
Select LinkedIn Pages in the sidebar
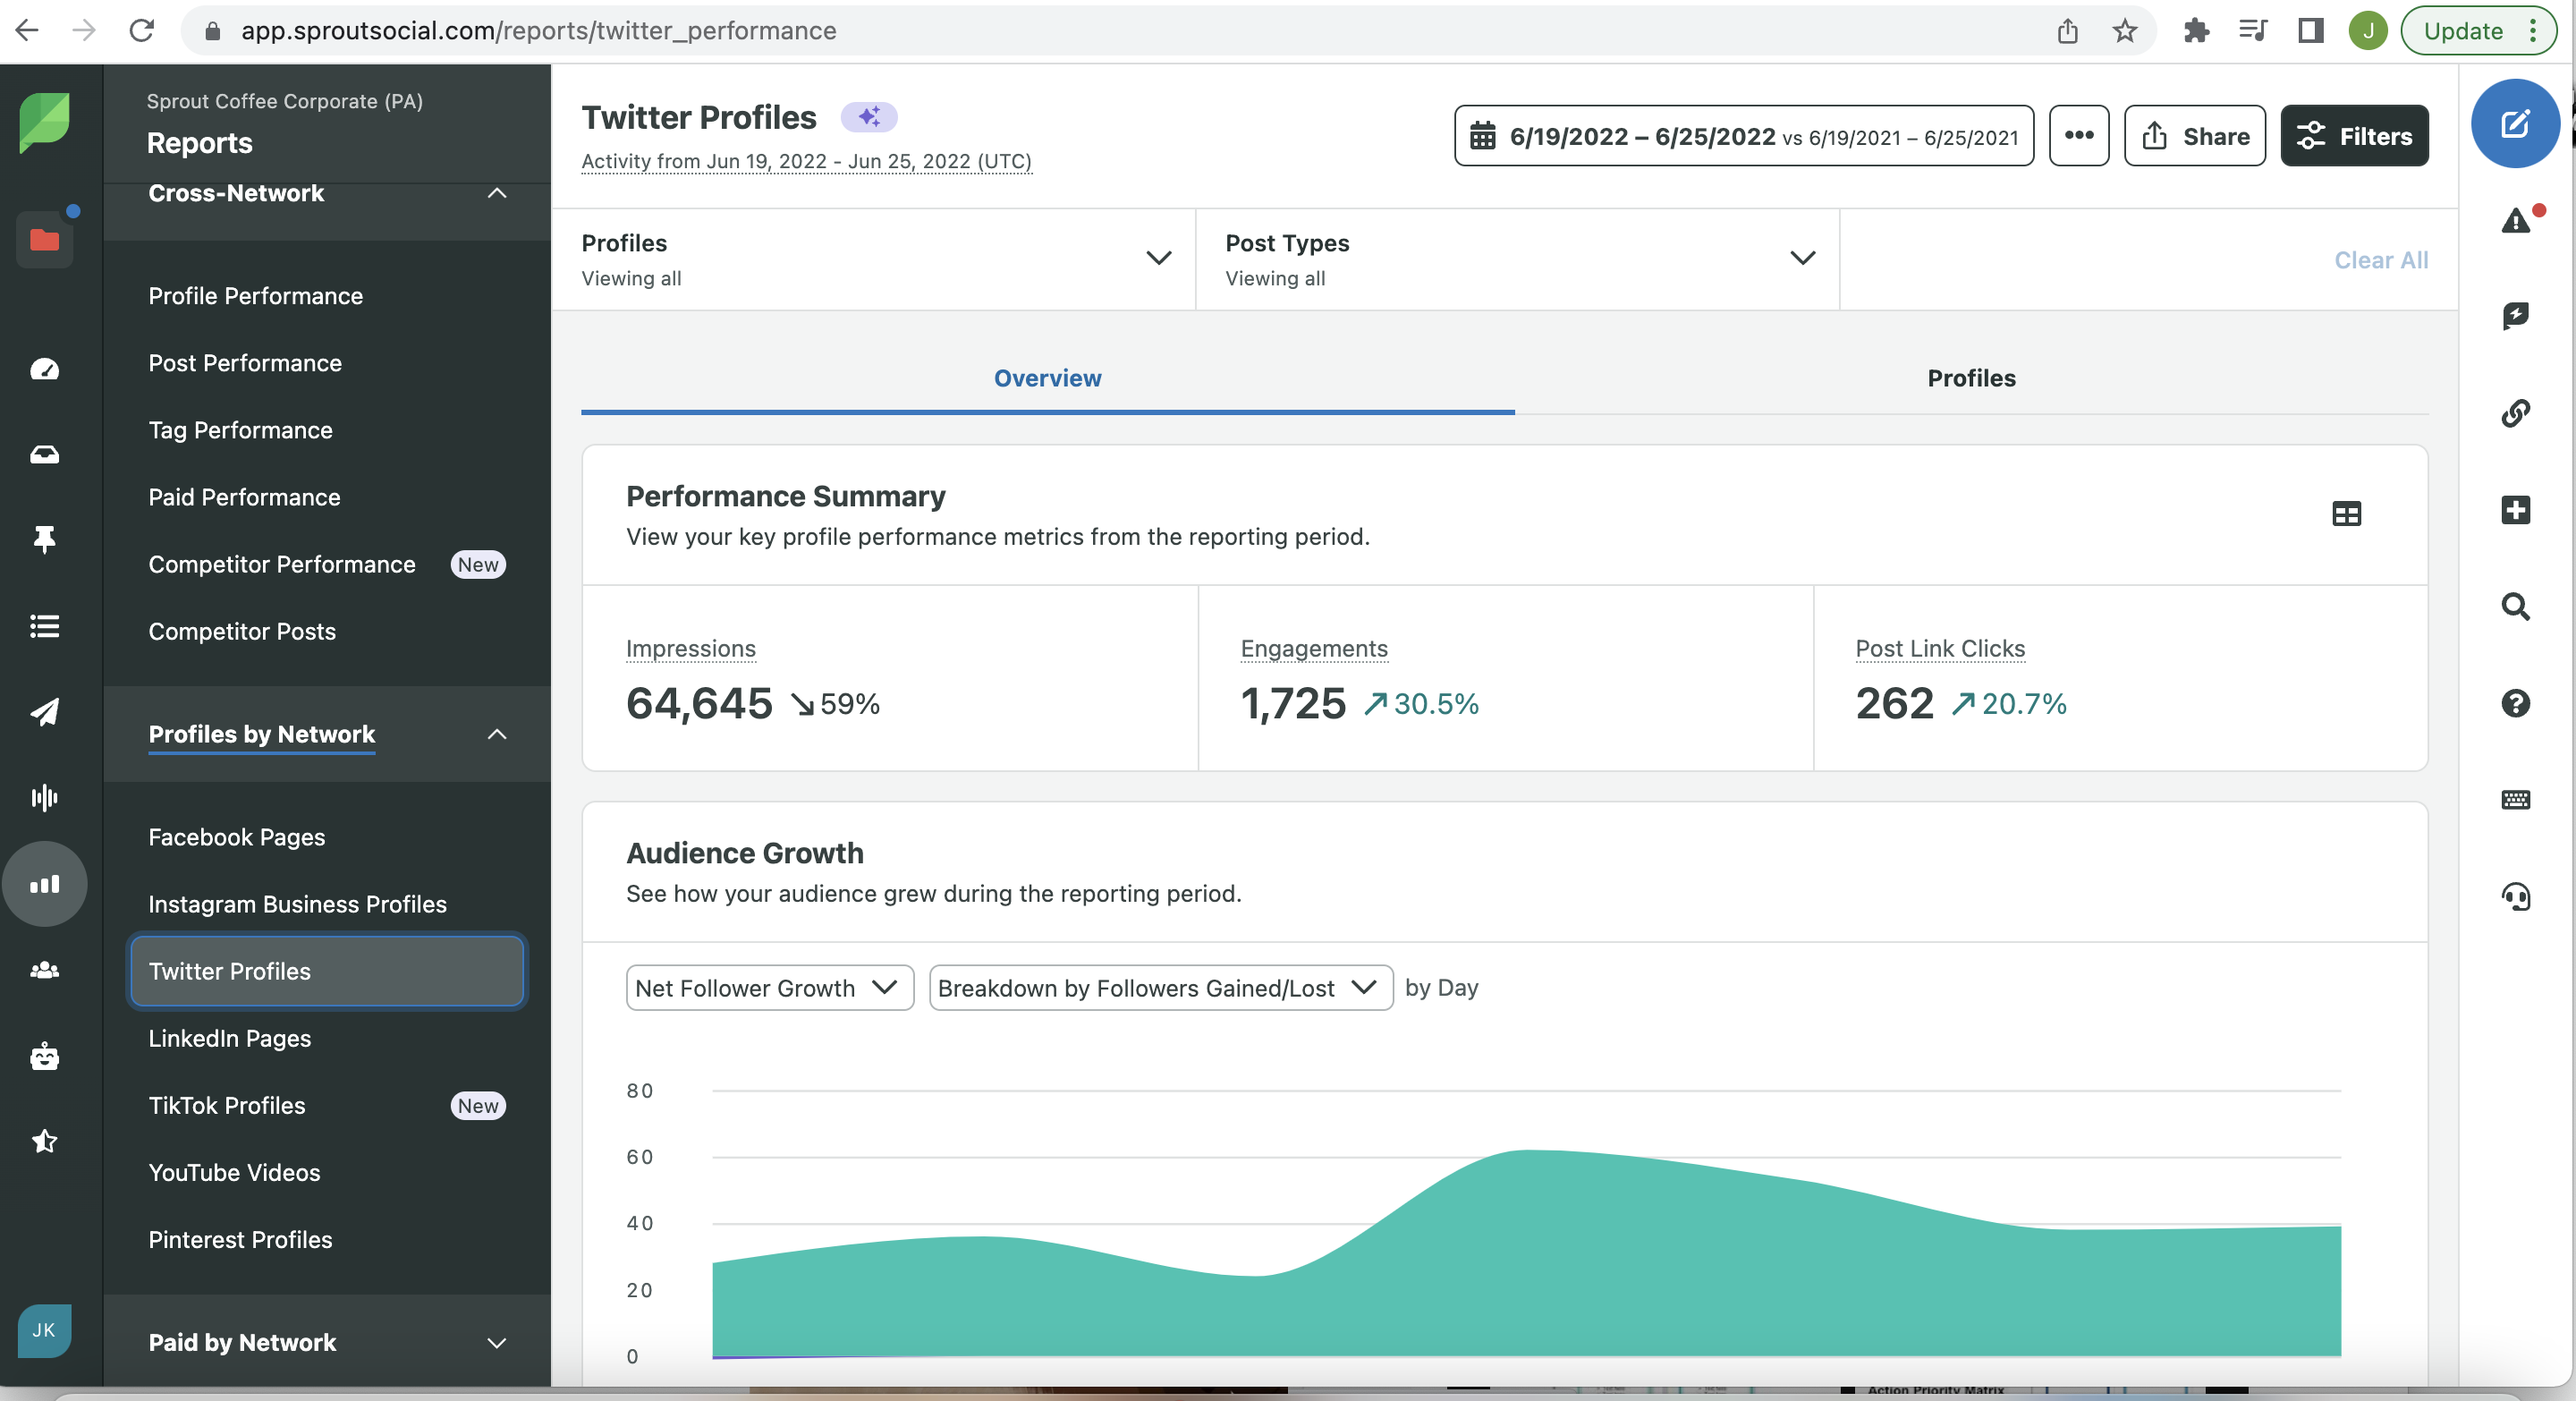tap(230, 1038)
